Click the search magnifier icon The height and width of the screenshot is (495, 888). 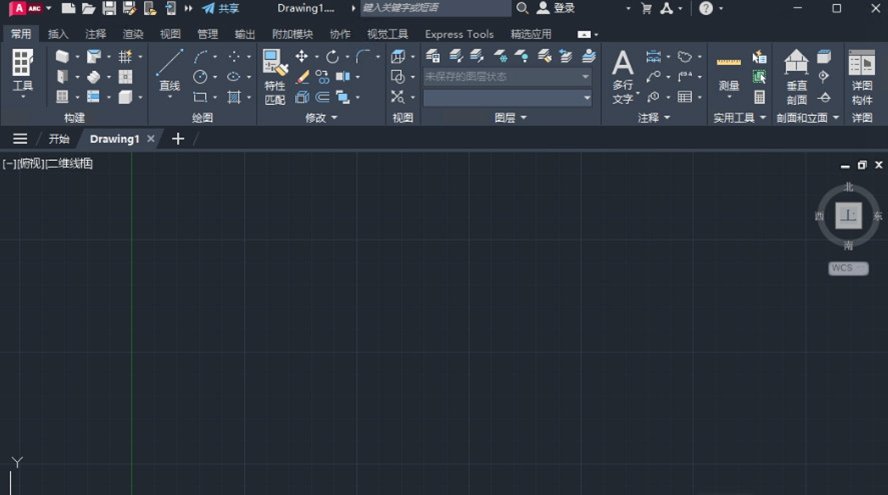pyautogui.click(x=522, y=8)
